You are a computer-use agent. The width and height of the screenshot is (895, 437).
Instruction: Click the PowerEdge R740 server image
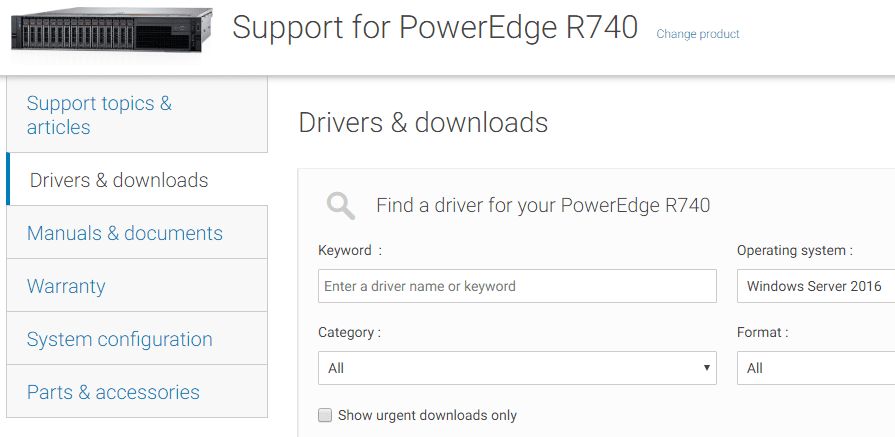click(x=112, y=28)
